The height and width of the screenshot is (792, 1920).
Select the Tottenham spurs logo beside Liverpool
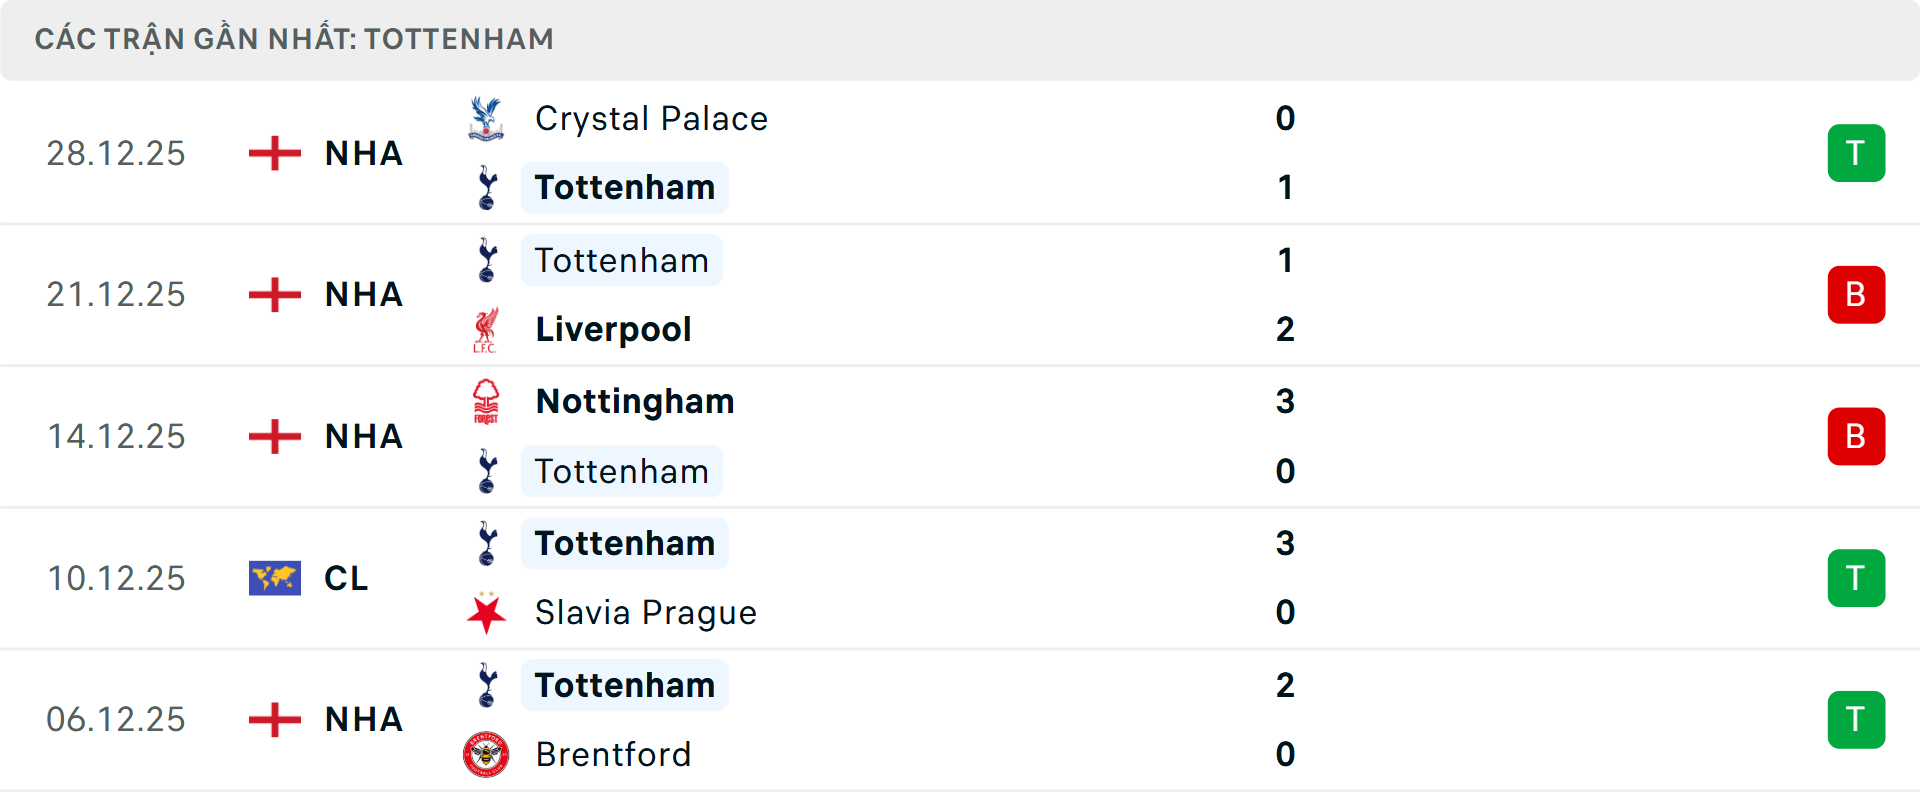tap(487, 260)
